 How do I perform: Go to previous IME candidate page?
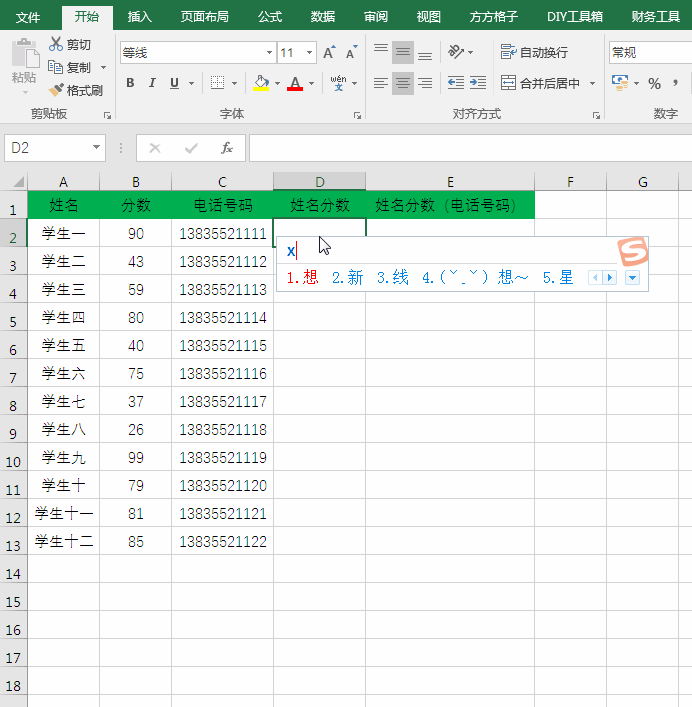click(595, 277)
